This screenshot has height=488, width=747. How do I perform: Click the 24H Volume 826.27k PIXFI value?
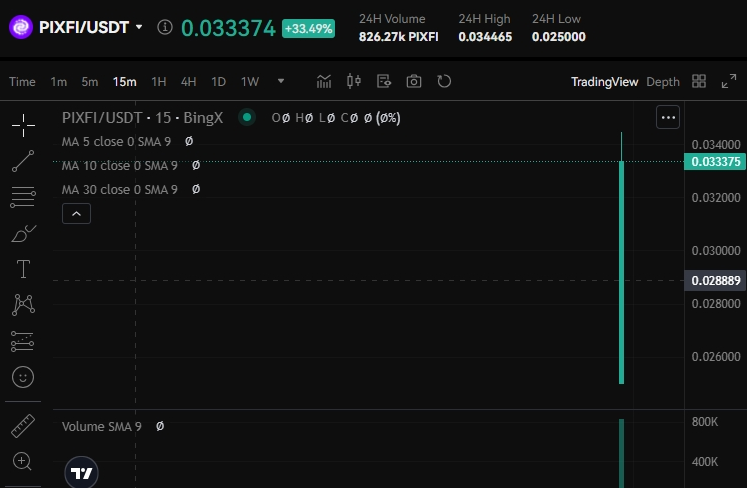[x=398, y=37]
